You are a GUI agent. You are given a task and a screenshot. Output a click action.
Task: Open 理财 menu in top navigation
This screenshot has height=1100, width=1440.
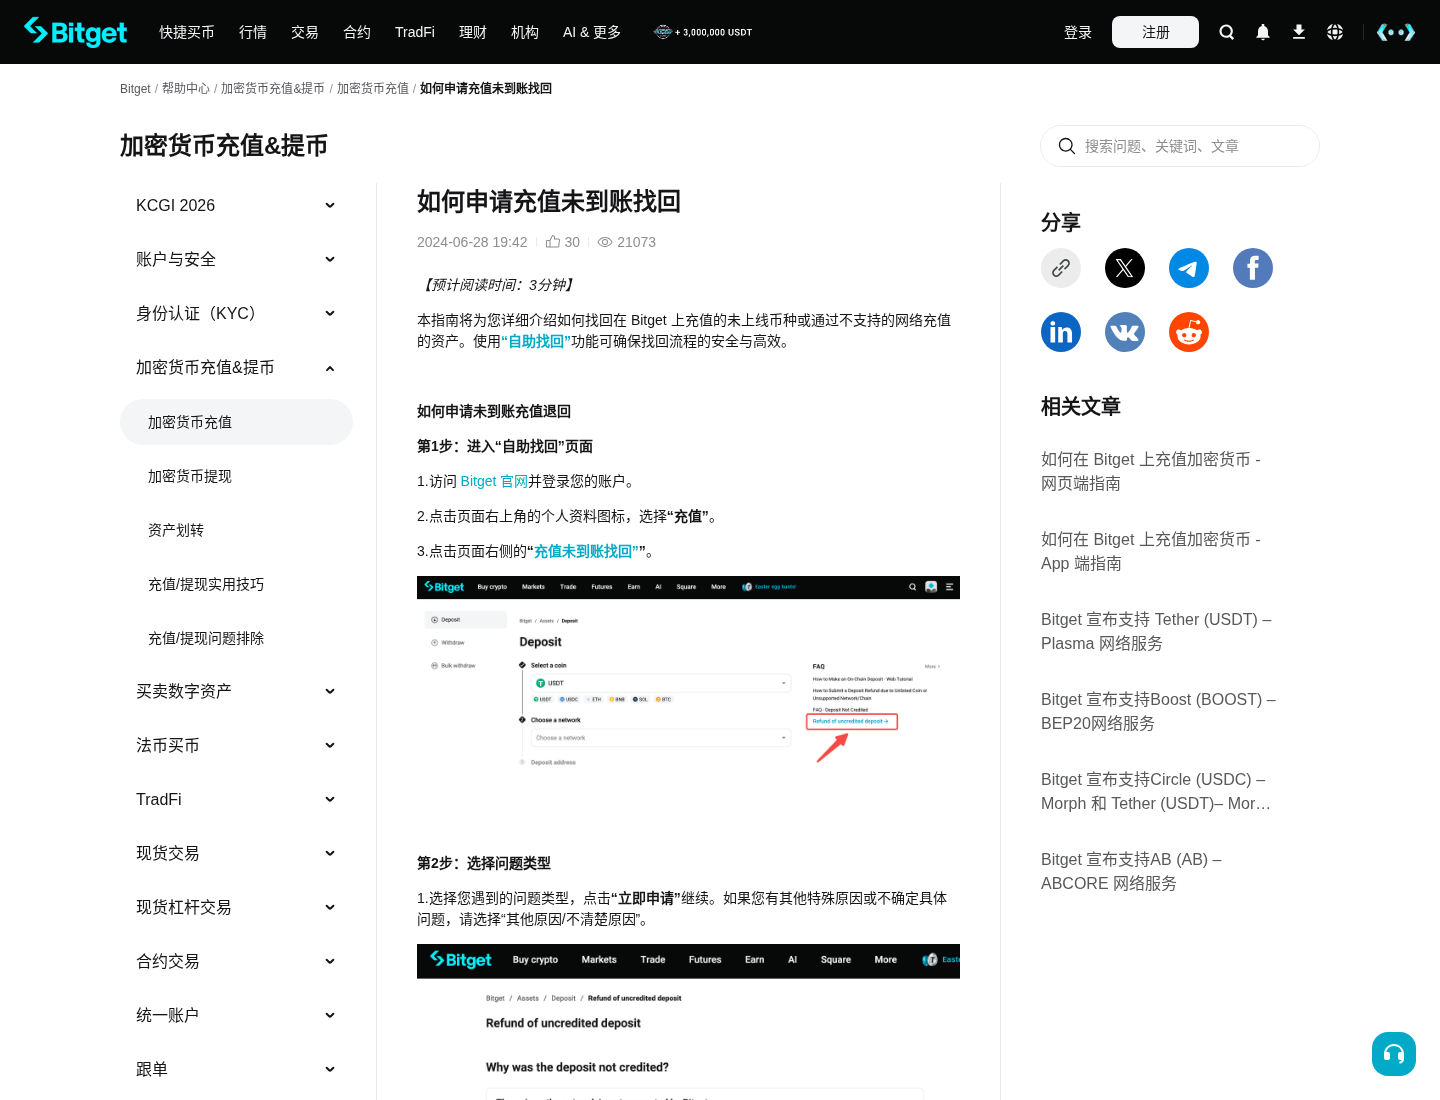tap(473, 32)
